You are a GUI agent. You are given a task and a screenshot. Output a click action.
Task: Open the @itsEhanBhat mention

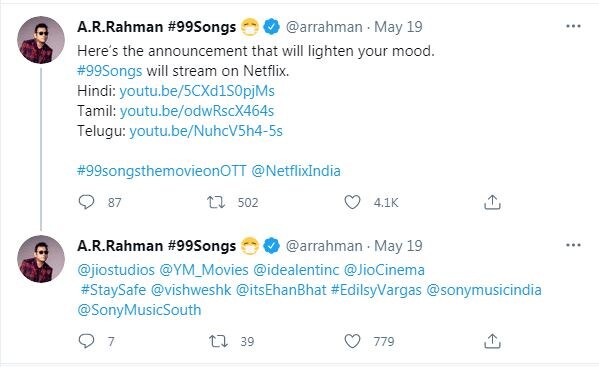pos(281,290)
